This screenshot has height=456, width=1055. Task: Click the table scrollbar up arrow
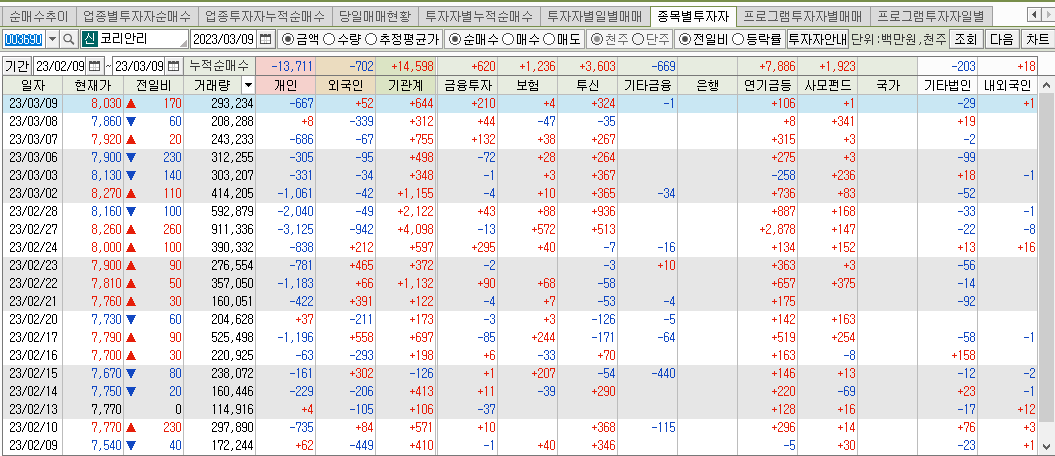point(1047,86)
